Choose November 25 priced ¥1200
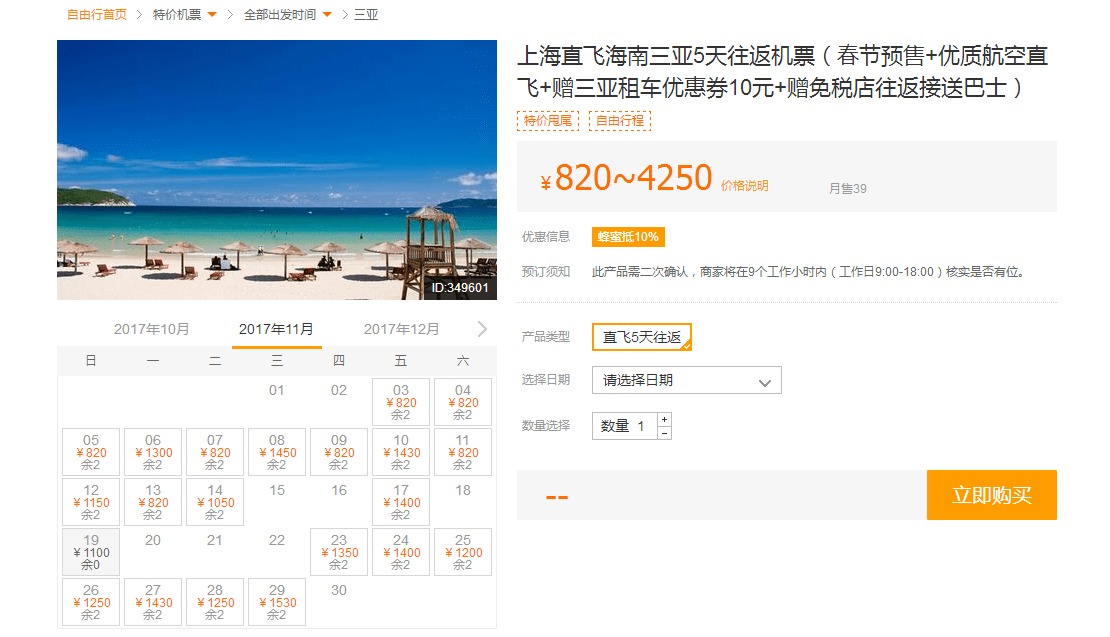The height and width of the screenshot is (637, 1110). [x=463, y=552]
